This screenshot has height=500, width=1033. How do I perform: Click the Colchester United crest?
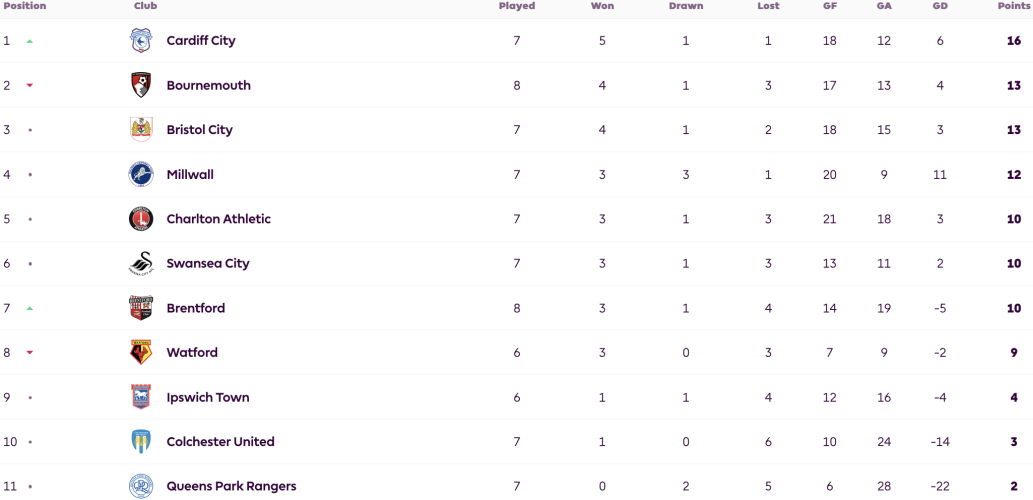[140, 441]
